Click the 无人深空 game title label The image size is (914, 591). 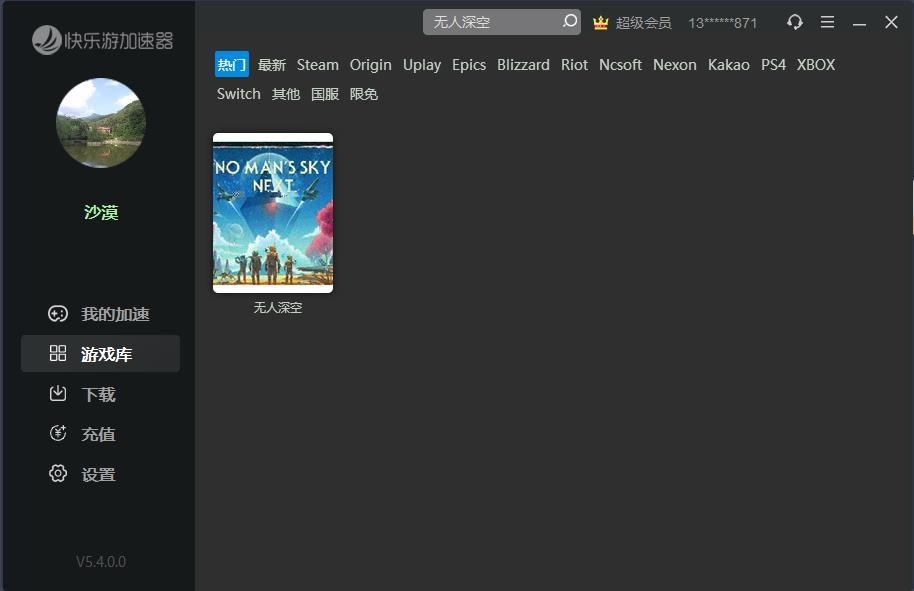click(x=277, y=307)
